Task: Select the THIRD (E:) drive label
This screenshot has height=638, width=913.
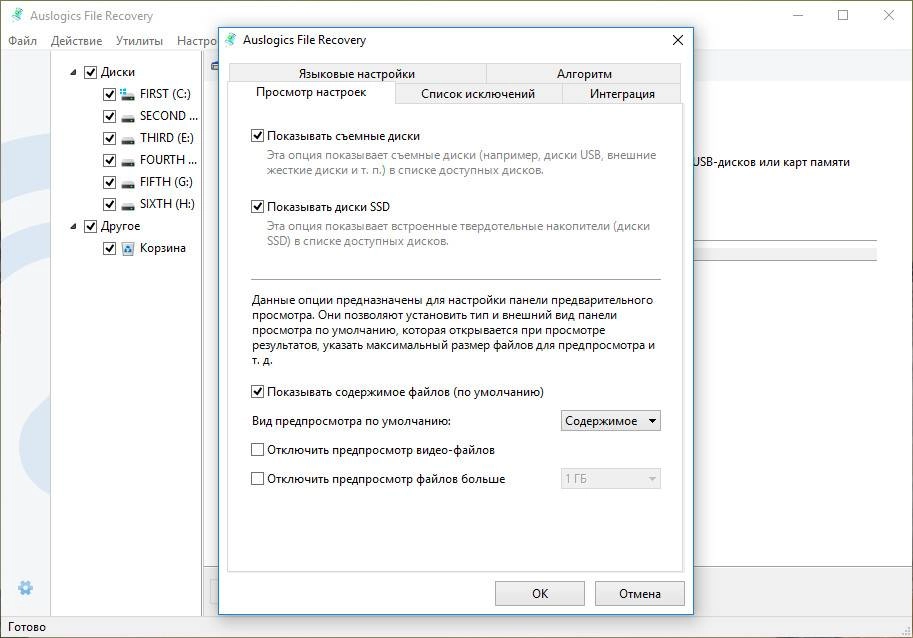Action: click(x=167, y=138)
